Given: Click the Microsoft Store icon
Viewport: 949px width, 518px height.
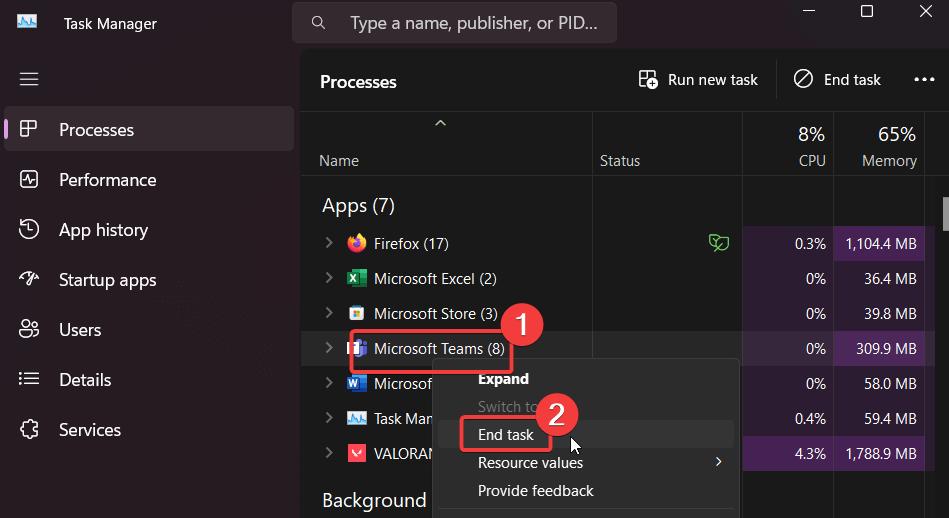Looking at the screenshot, I should [357, 314].
